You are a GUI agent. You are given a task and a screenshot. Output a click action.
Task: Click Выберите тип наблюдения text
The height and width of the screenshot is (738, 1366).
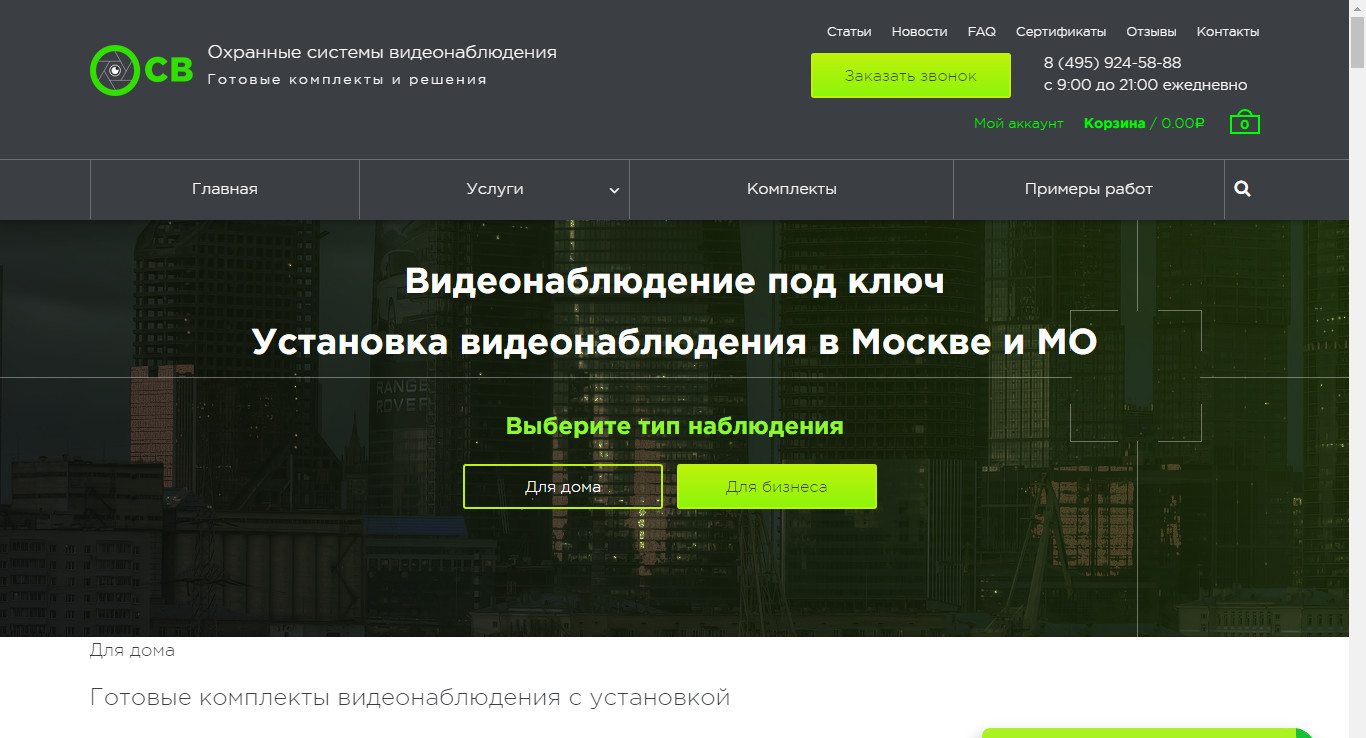pyautogui.click(x=675, y=426)
